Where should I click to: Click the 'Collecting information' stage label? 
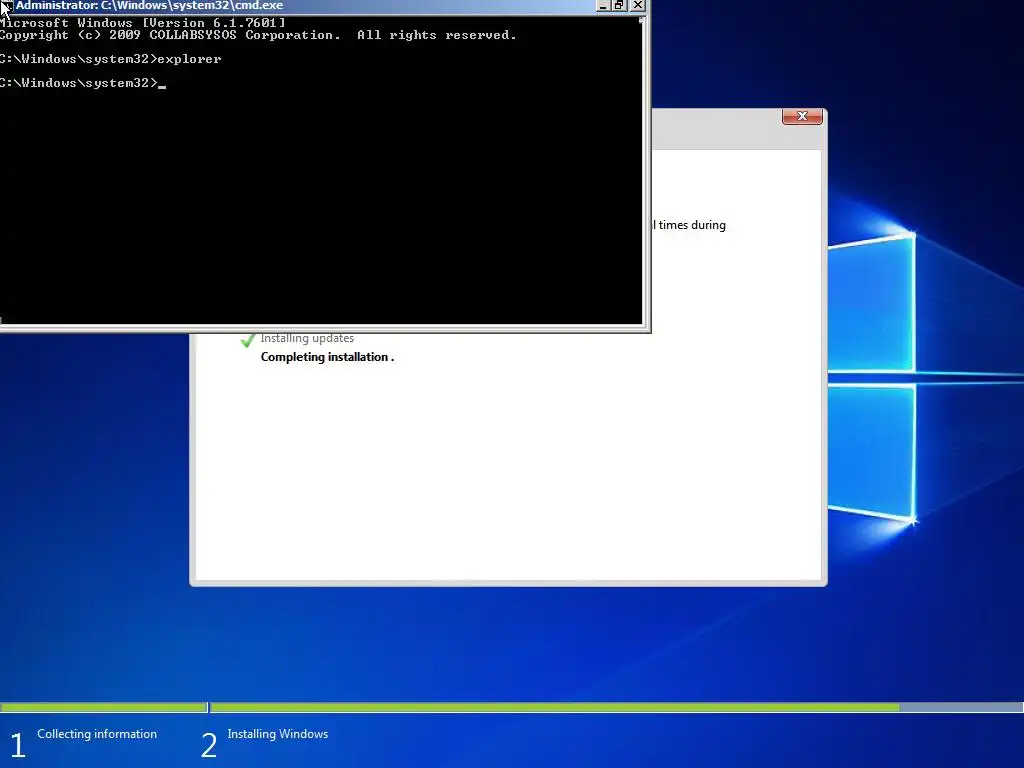[x=97, y=734]
